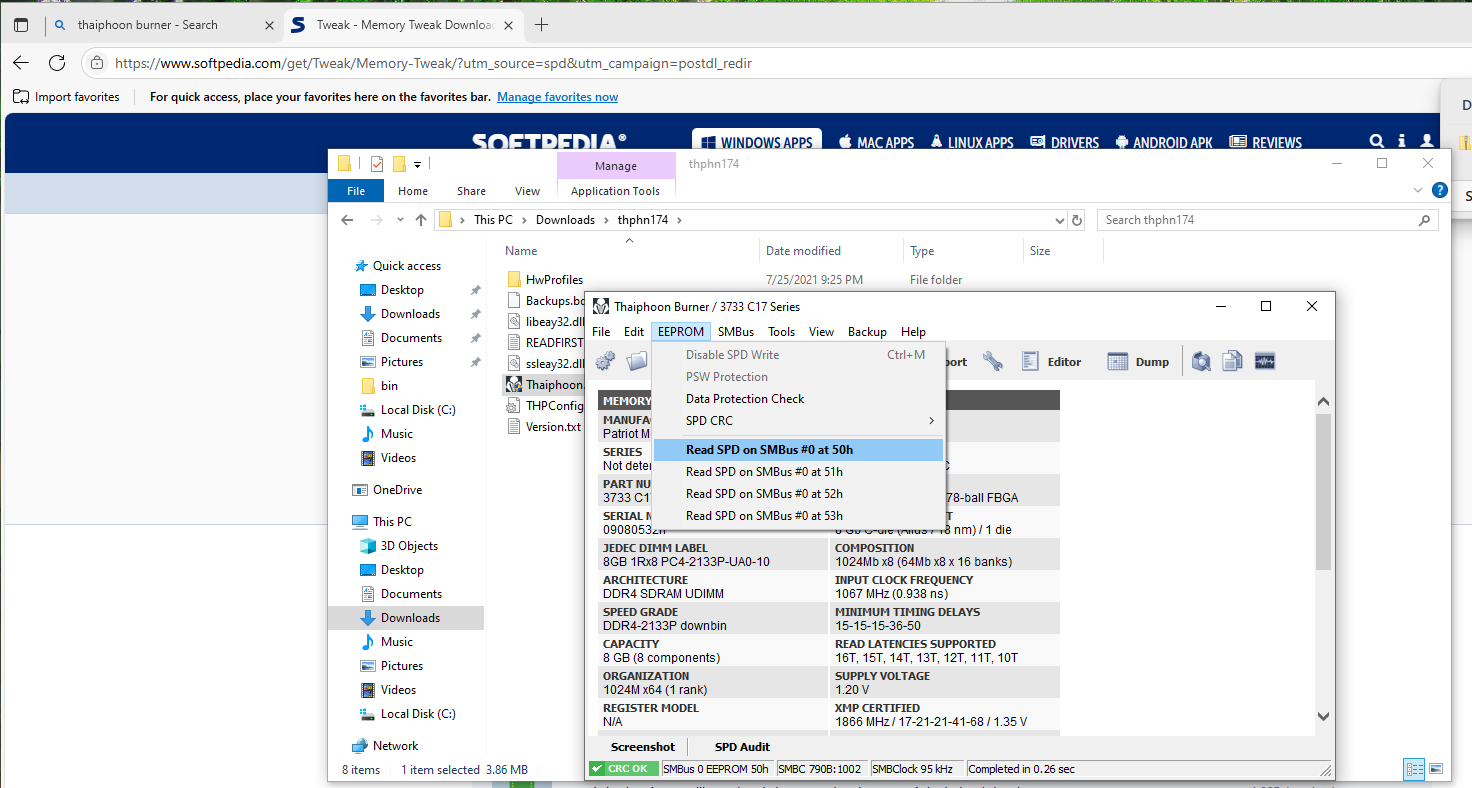Open Softpedia DRIVERS section
The height and width of the screenshot is (788, 1472).
[1064, 142]
